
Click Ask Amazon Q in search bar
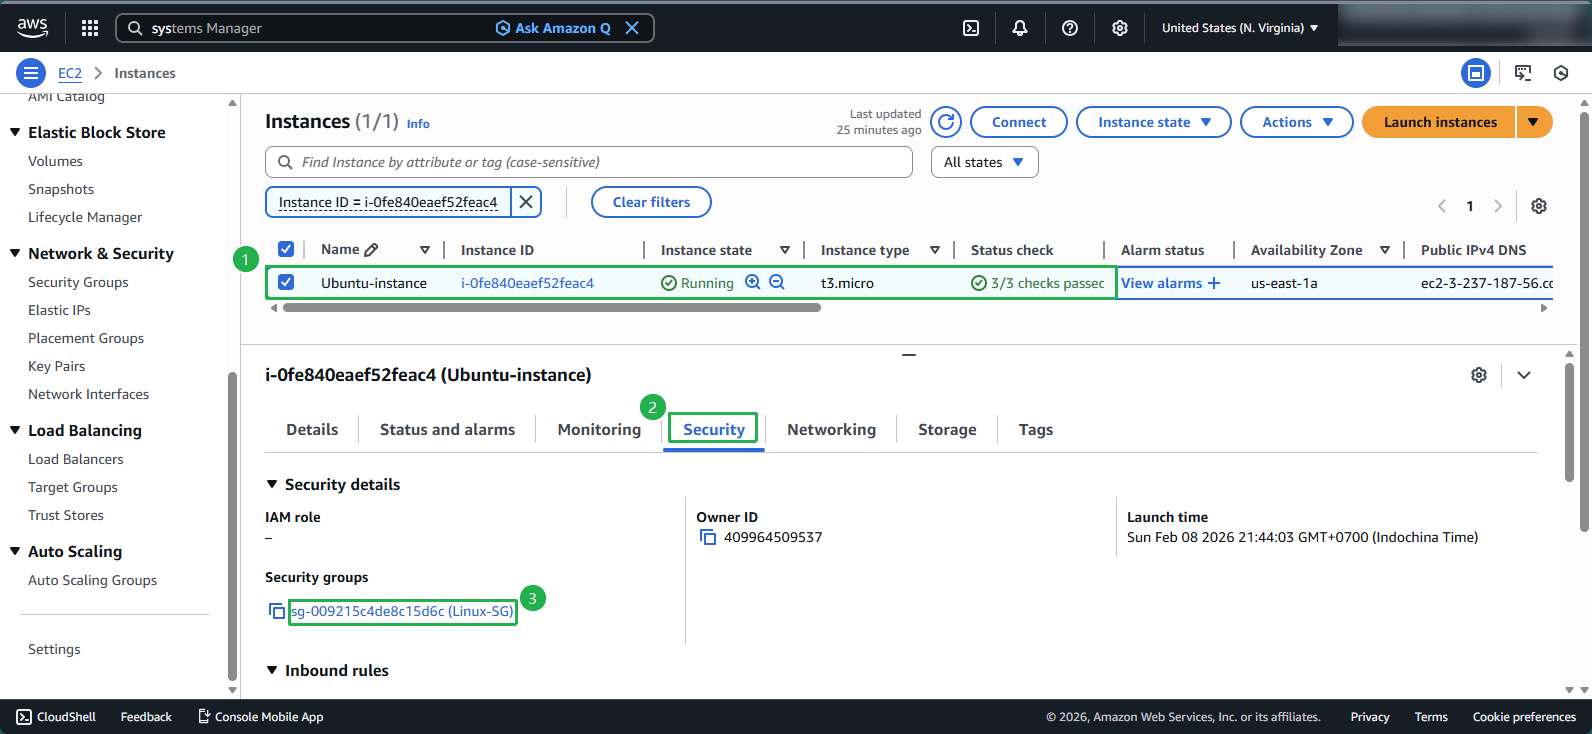click(x=553, y=28)
